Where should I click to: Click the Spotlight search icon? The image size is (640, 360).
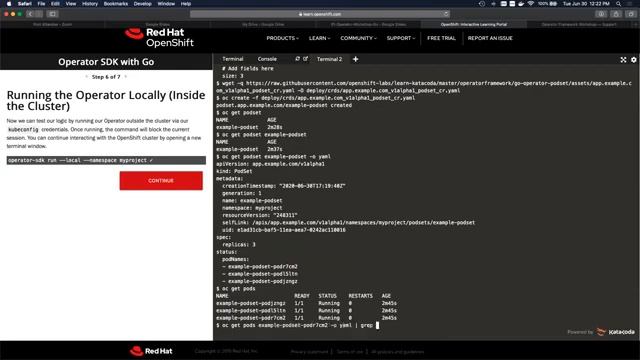coord(619,4)
